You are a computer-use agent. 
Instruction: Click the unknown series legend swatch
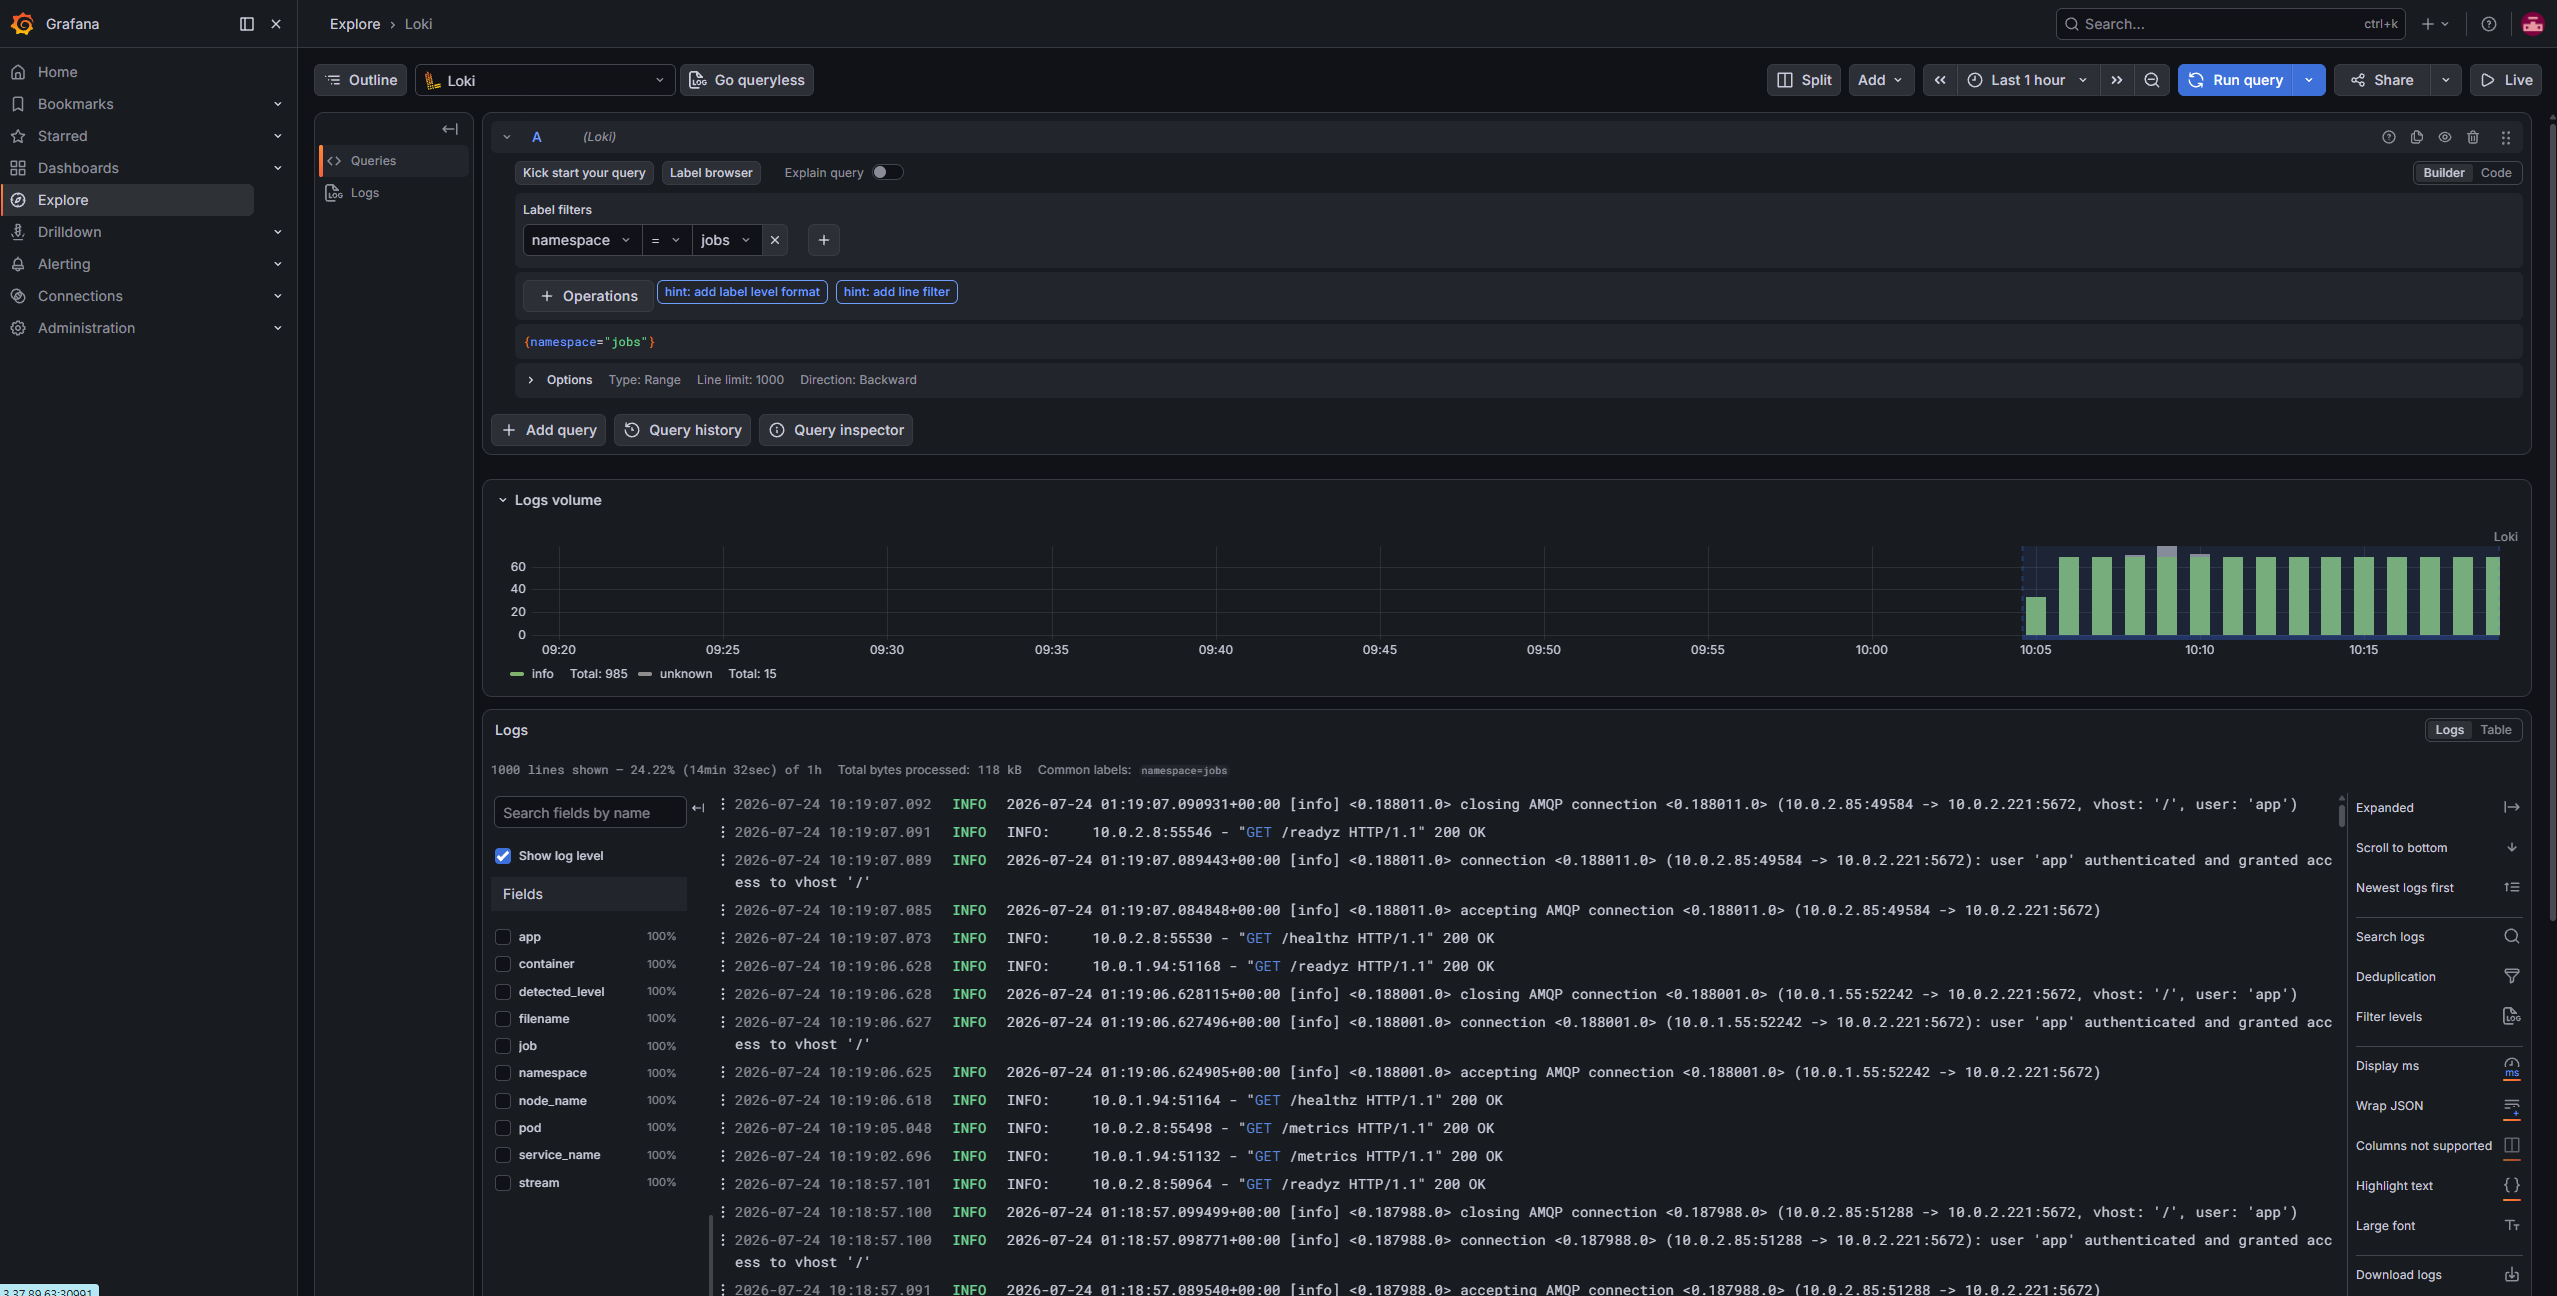pos(645,674)
